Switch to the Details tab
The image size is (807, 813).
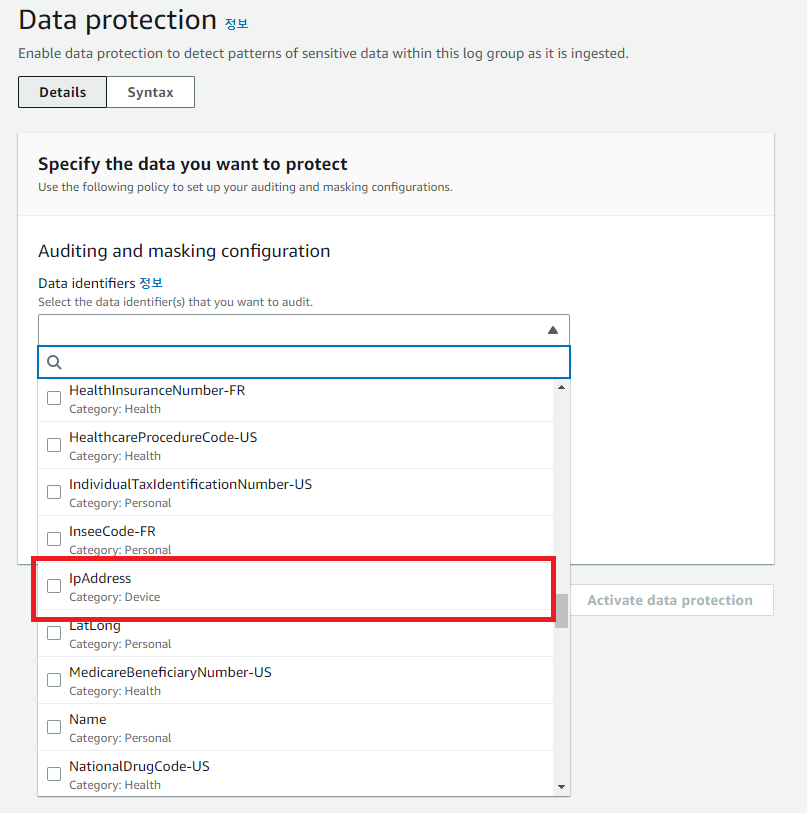(62, 91)
